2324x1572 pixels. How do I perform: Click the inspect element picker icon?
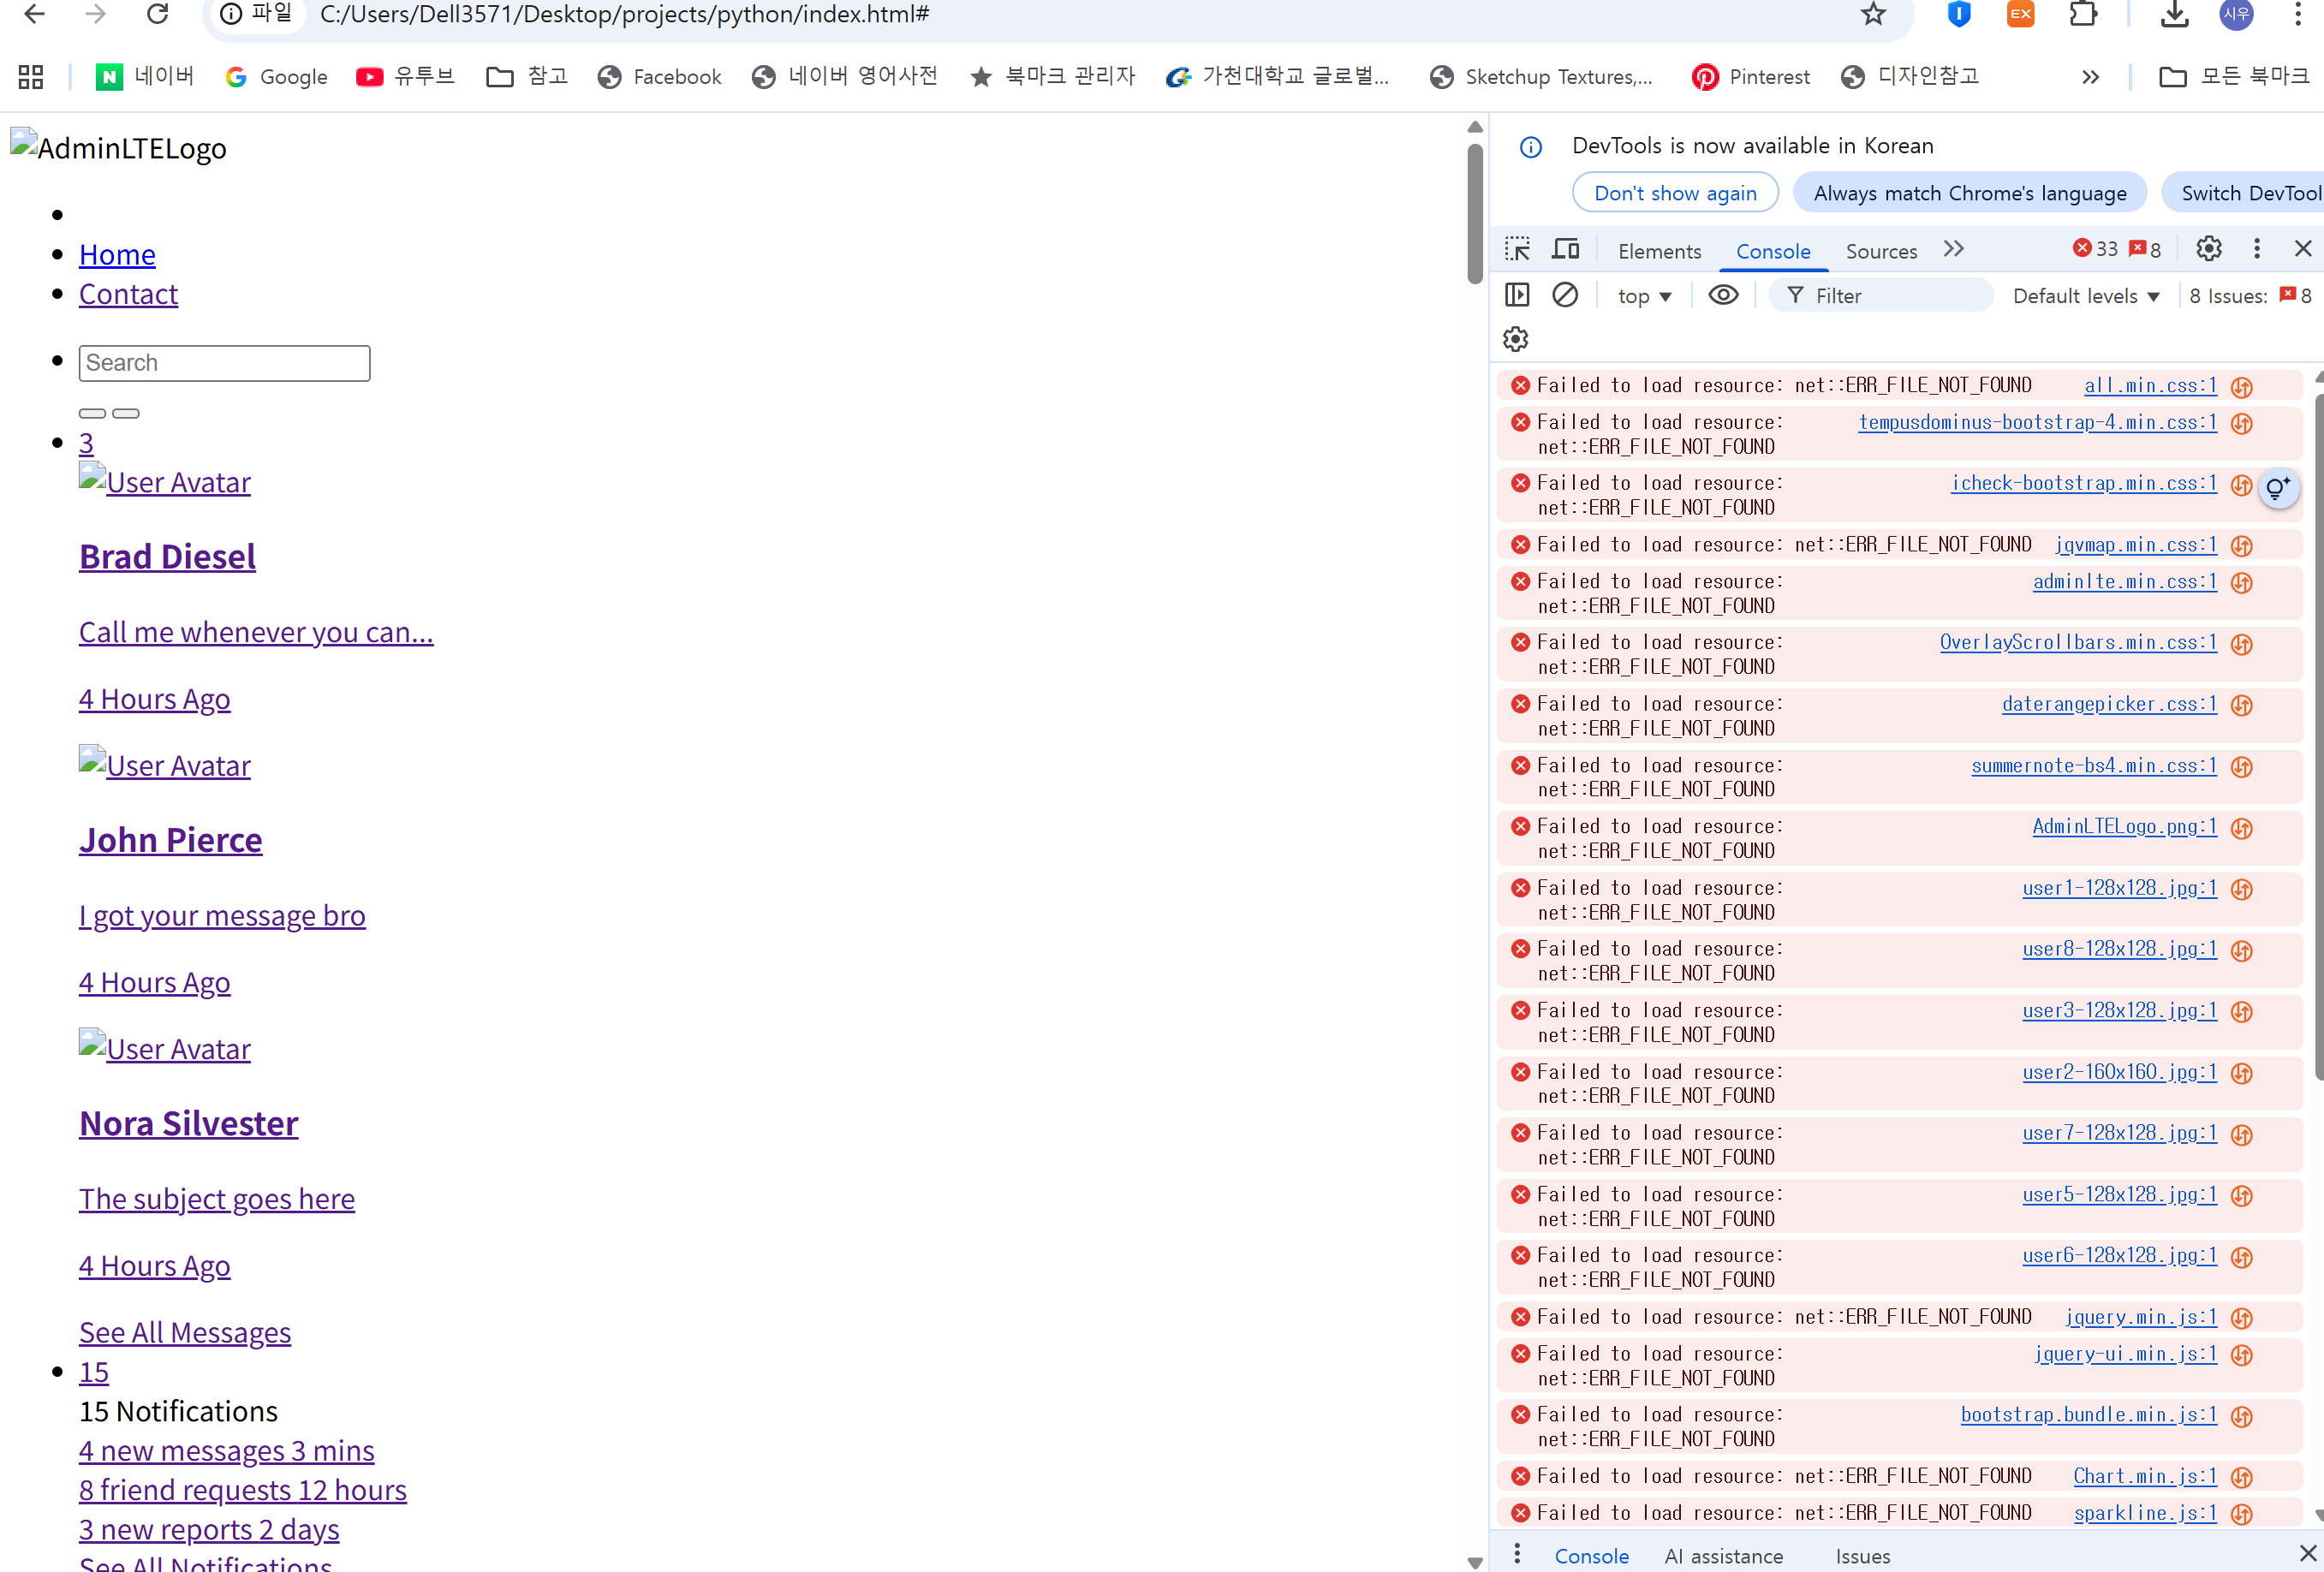point(1517,249)
